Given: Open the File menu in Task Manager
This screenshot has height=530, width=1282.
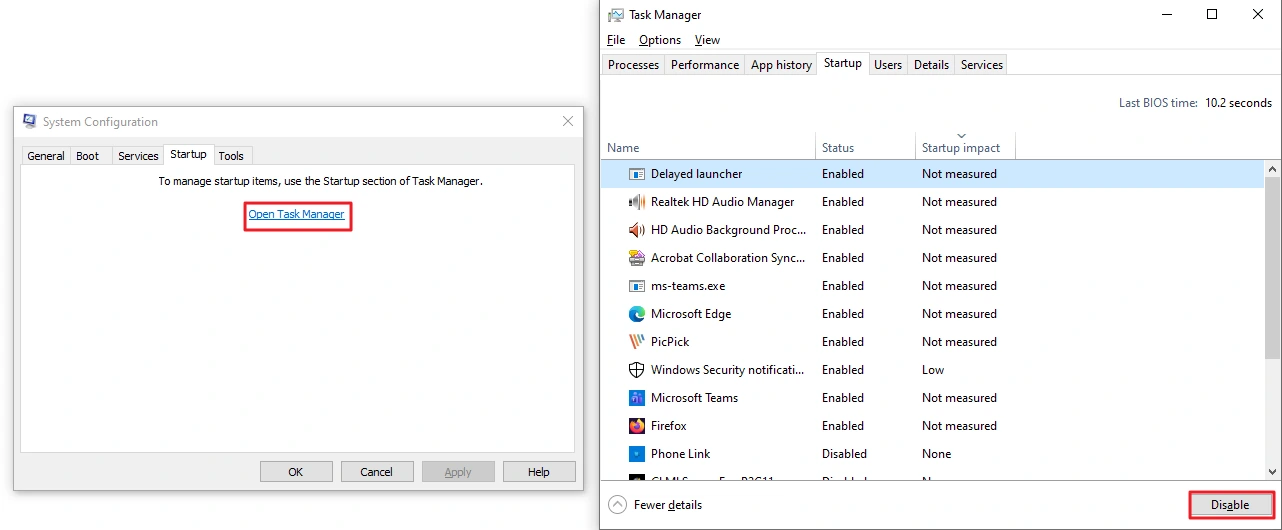Looking at the screenshot, I should click(x=616, y=40).
